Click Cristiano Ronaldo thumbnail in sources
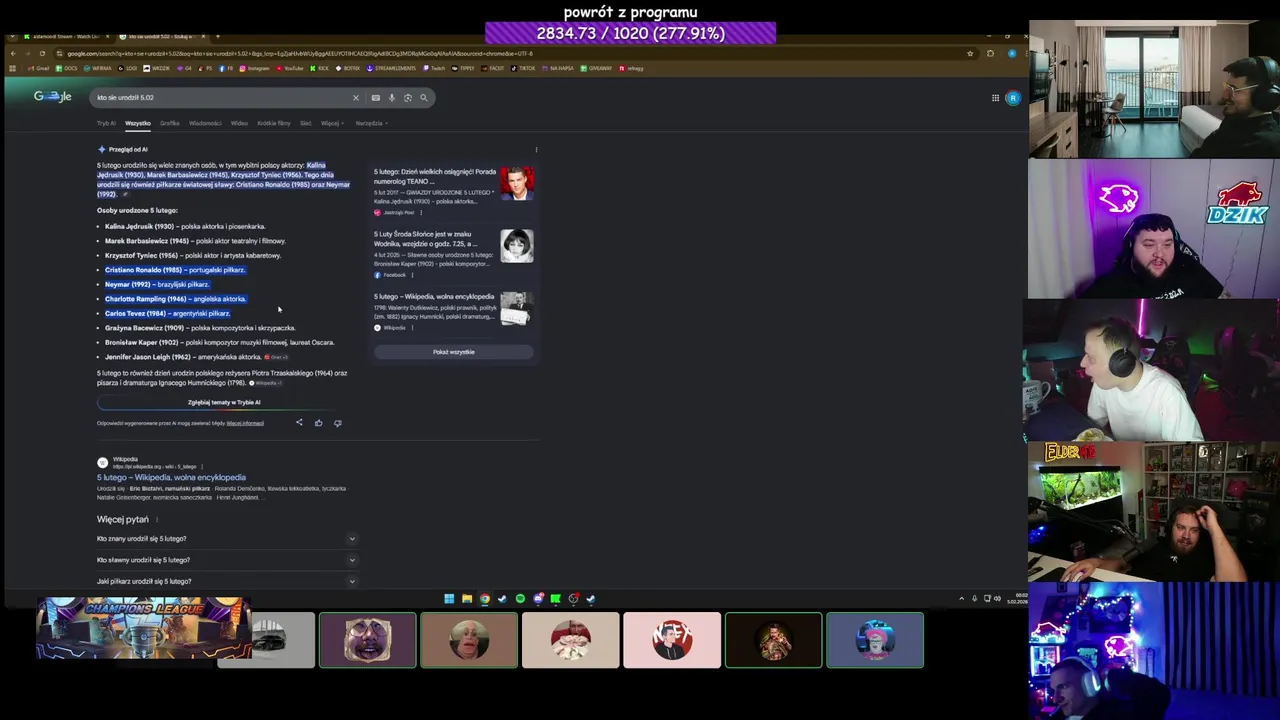Viewport: 1280px width, 720px height. [517, 183]
